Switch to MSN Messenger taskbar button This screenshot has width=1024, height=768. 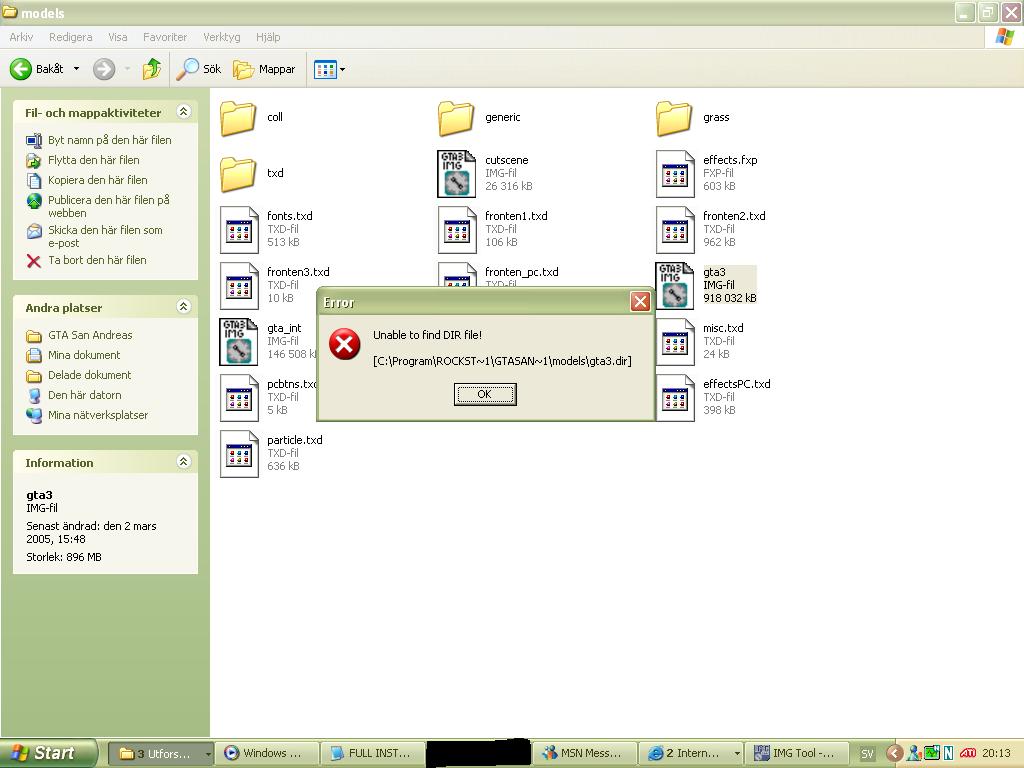point(583,753)
